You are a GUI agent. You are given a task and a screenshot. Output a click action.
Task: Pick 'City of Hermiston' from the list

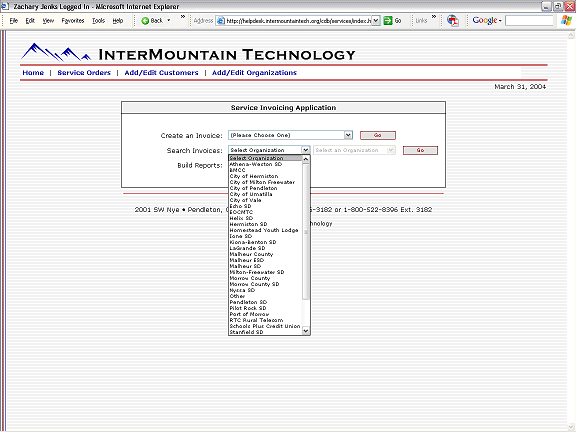point(265,176)
